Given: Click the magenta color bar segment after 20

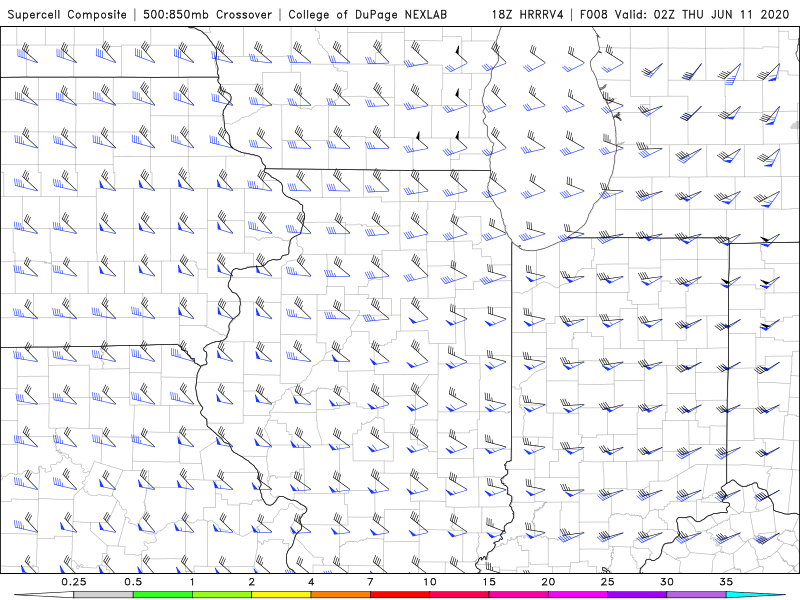Looking at the screenshot, I should click(x=578, y=595).
